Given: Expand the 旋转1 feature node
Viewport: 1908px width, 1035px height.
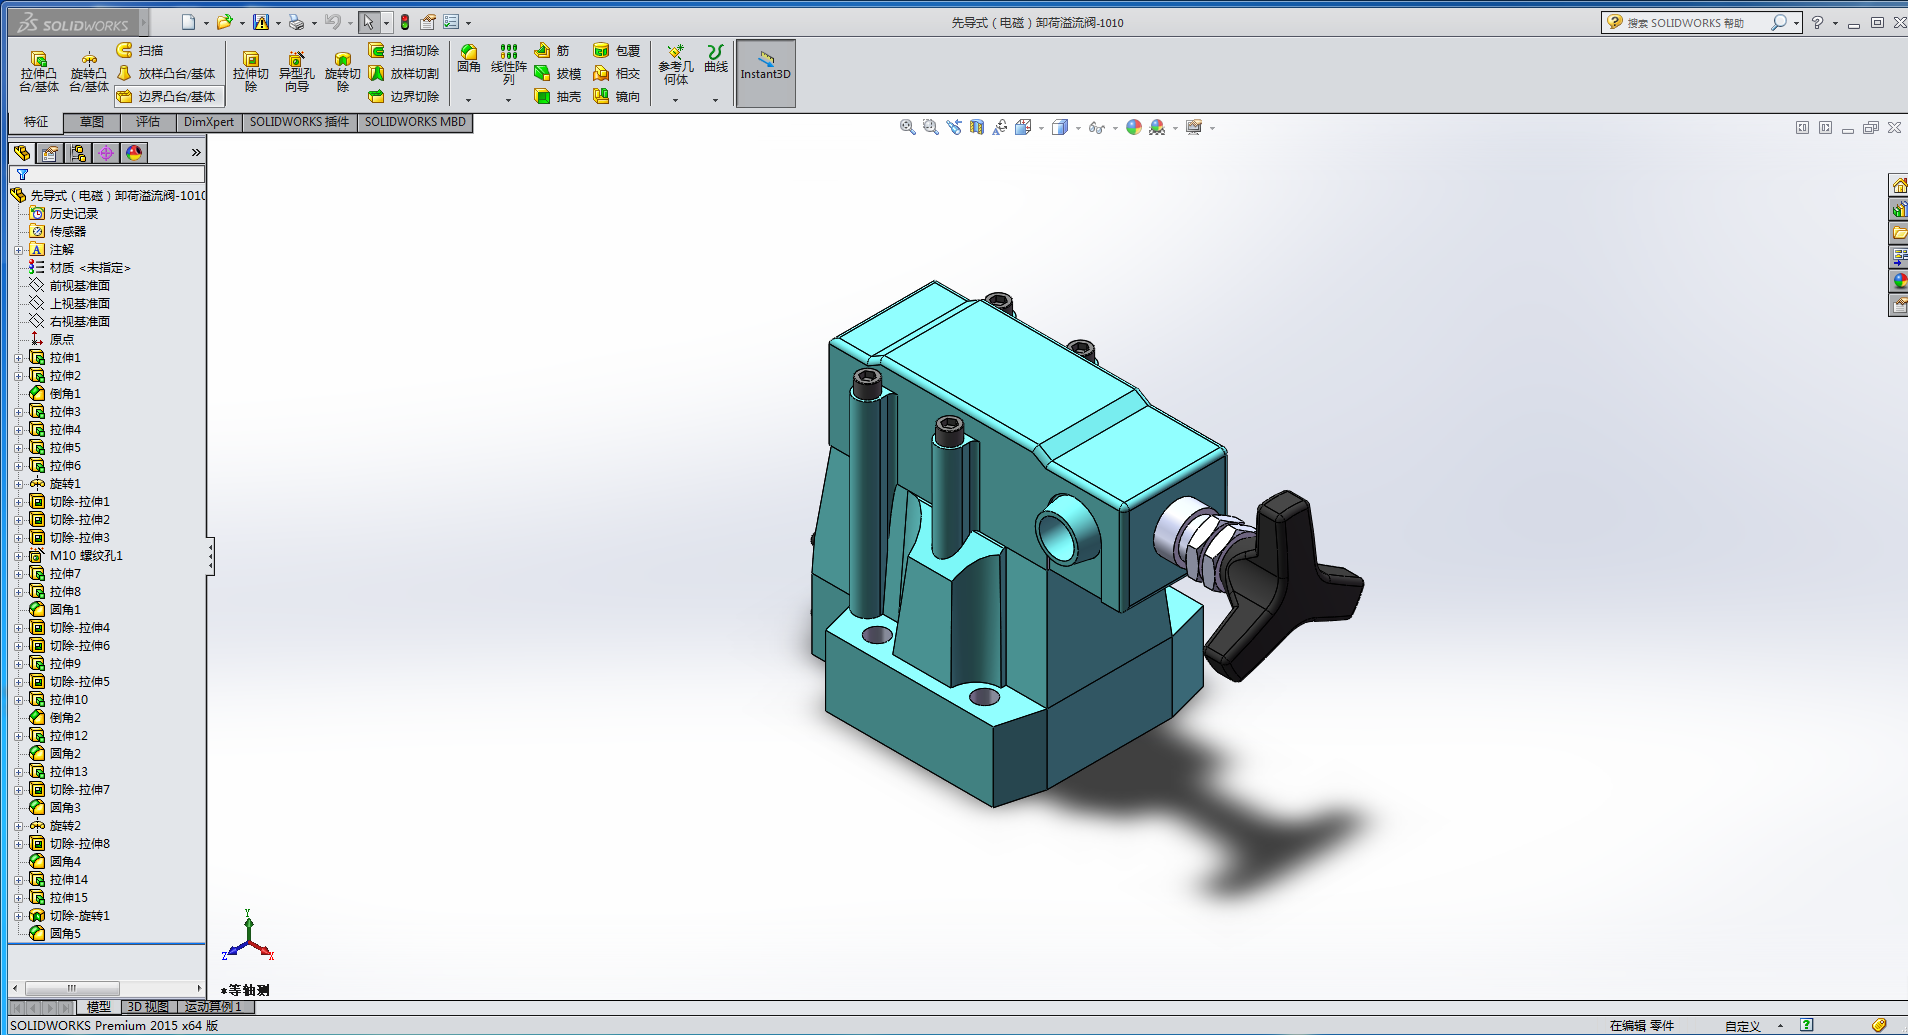Looking at the screenshot, I should [18, 484].
